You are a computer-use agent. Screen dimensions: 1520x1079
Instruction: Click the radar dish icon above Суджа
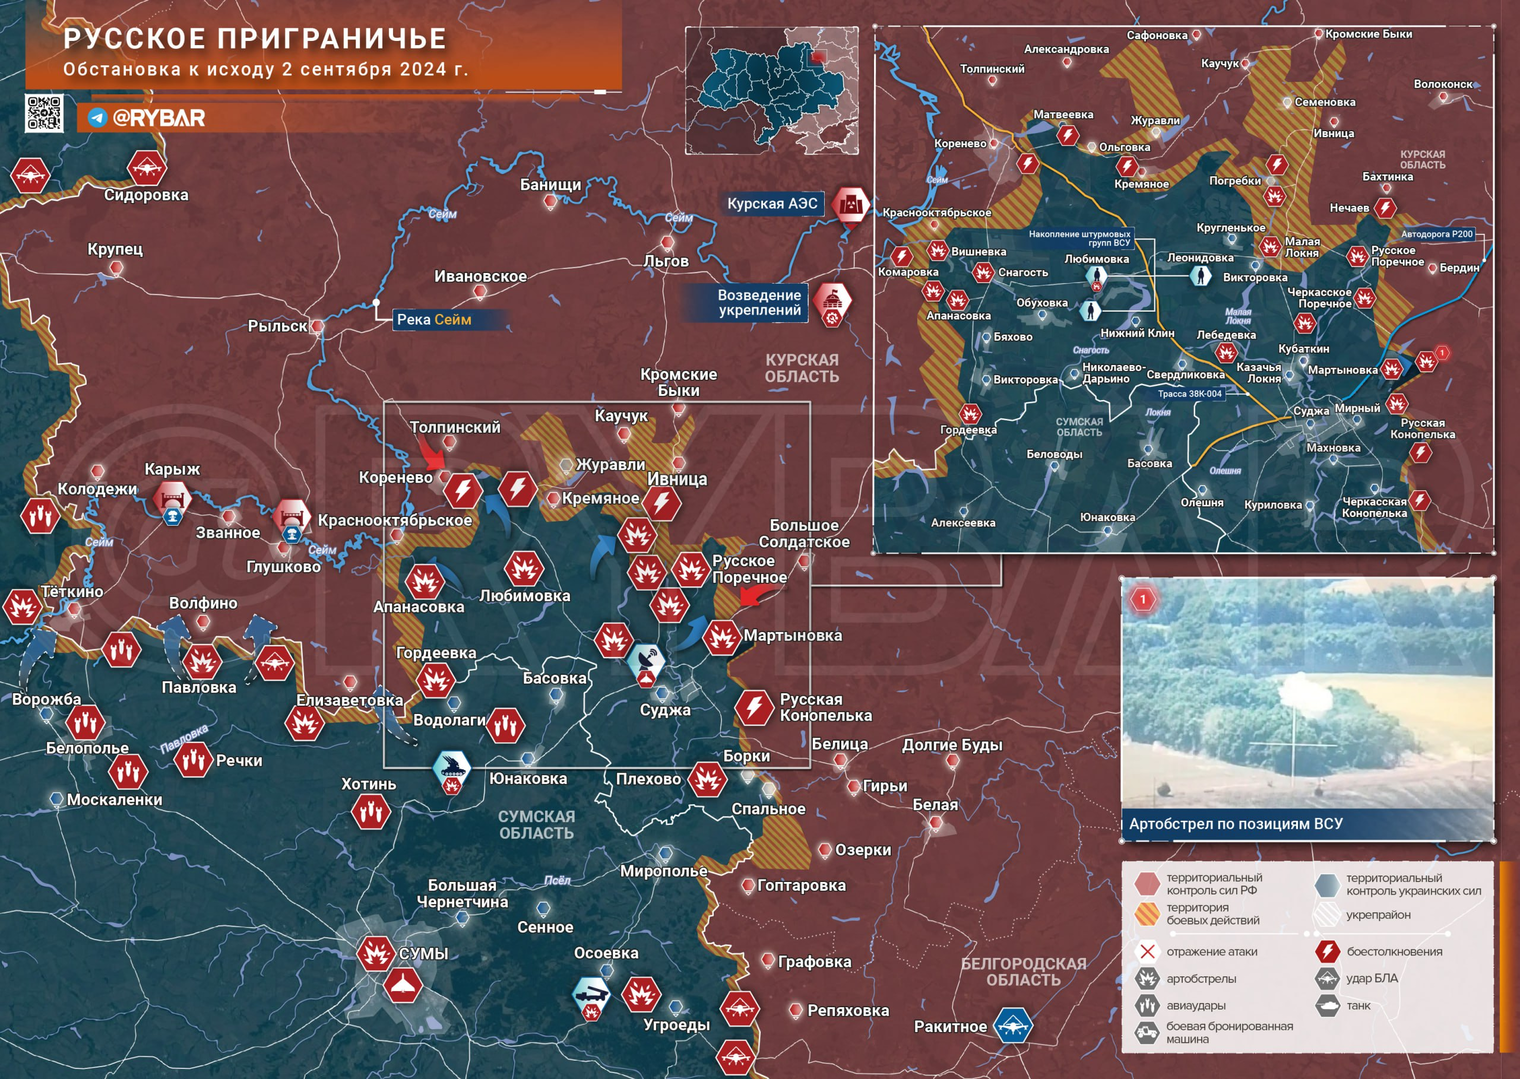click(x=647, y=661)
